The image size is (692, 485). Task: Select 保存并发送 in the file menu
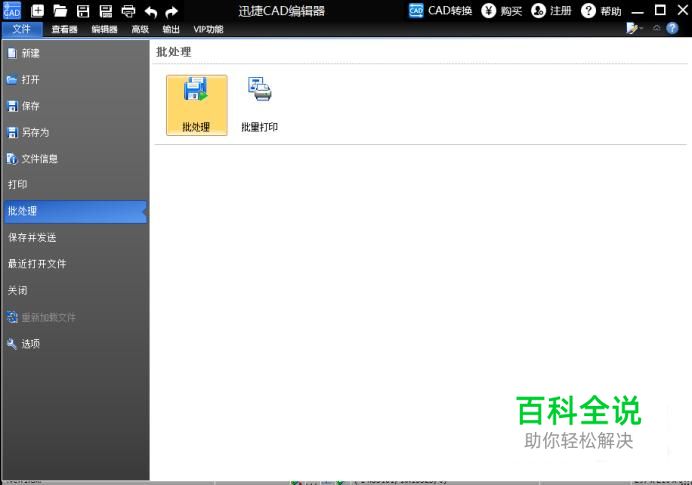75,238
